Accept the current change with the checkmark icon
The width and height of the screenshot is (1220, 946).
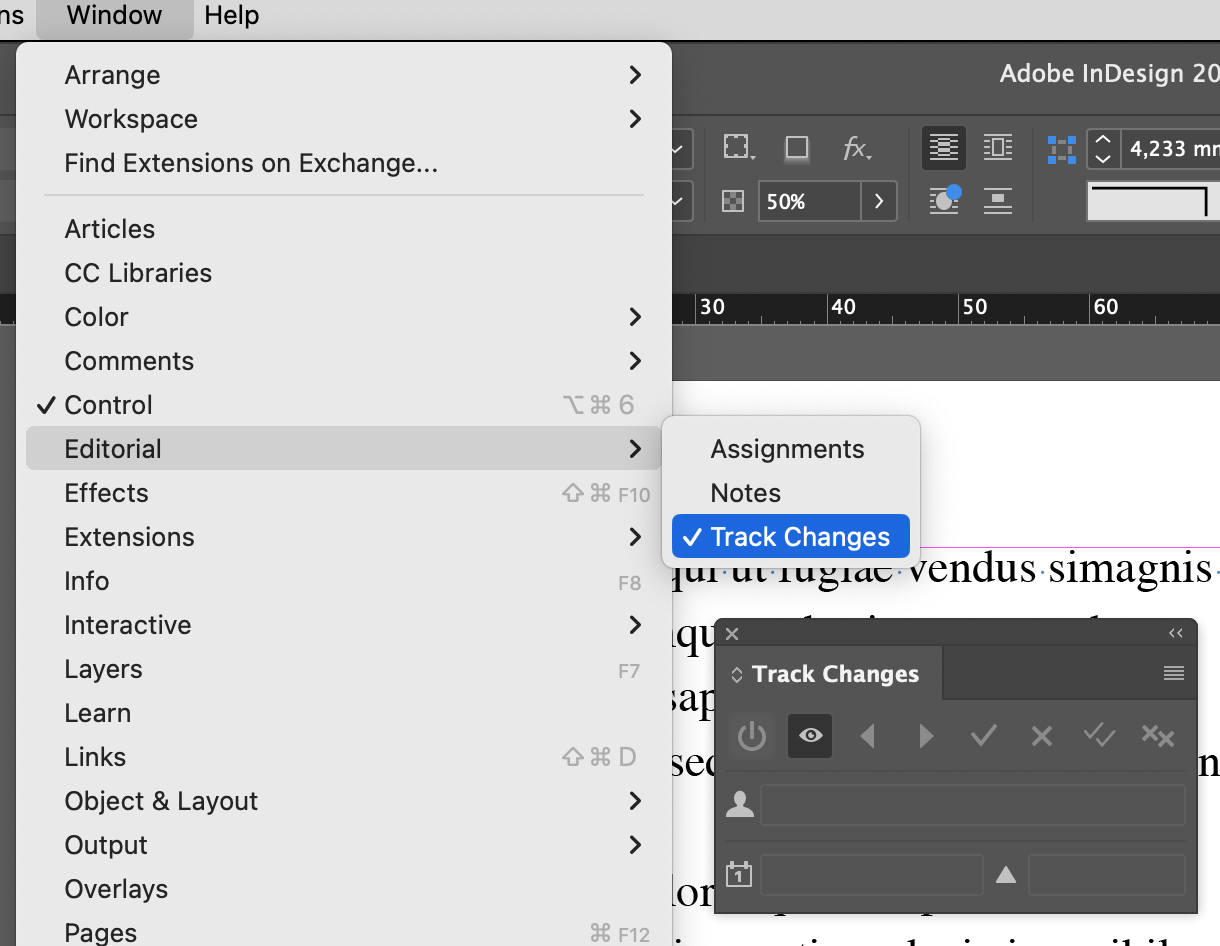click(x=983, y=736)
